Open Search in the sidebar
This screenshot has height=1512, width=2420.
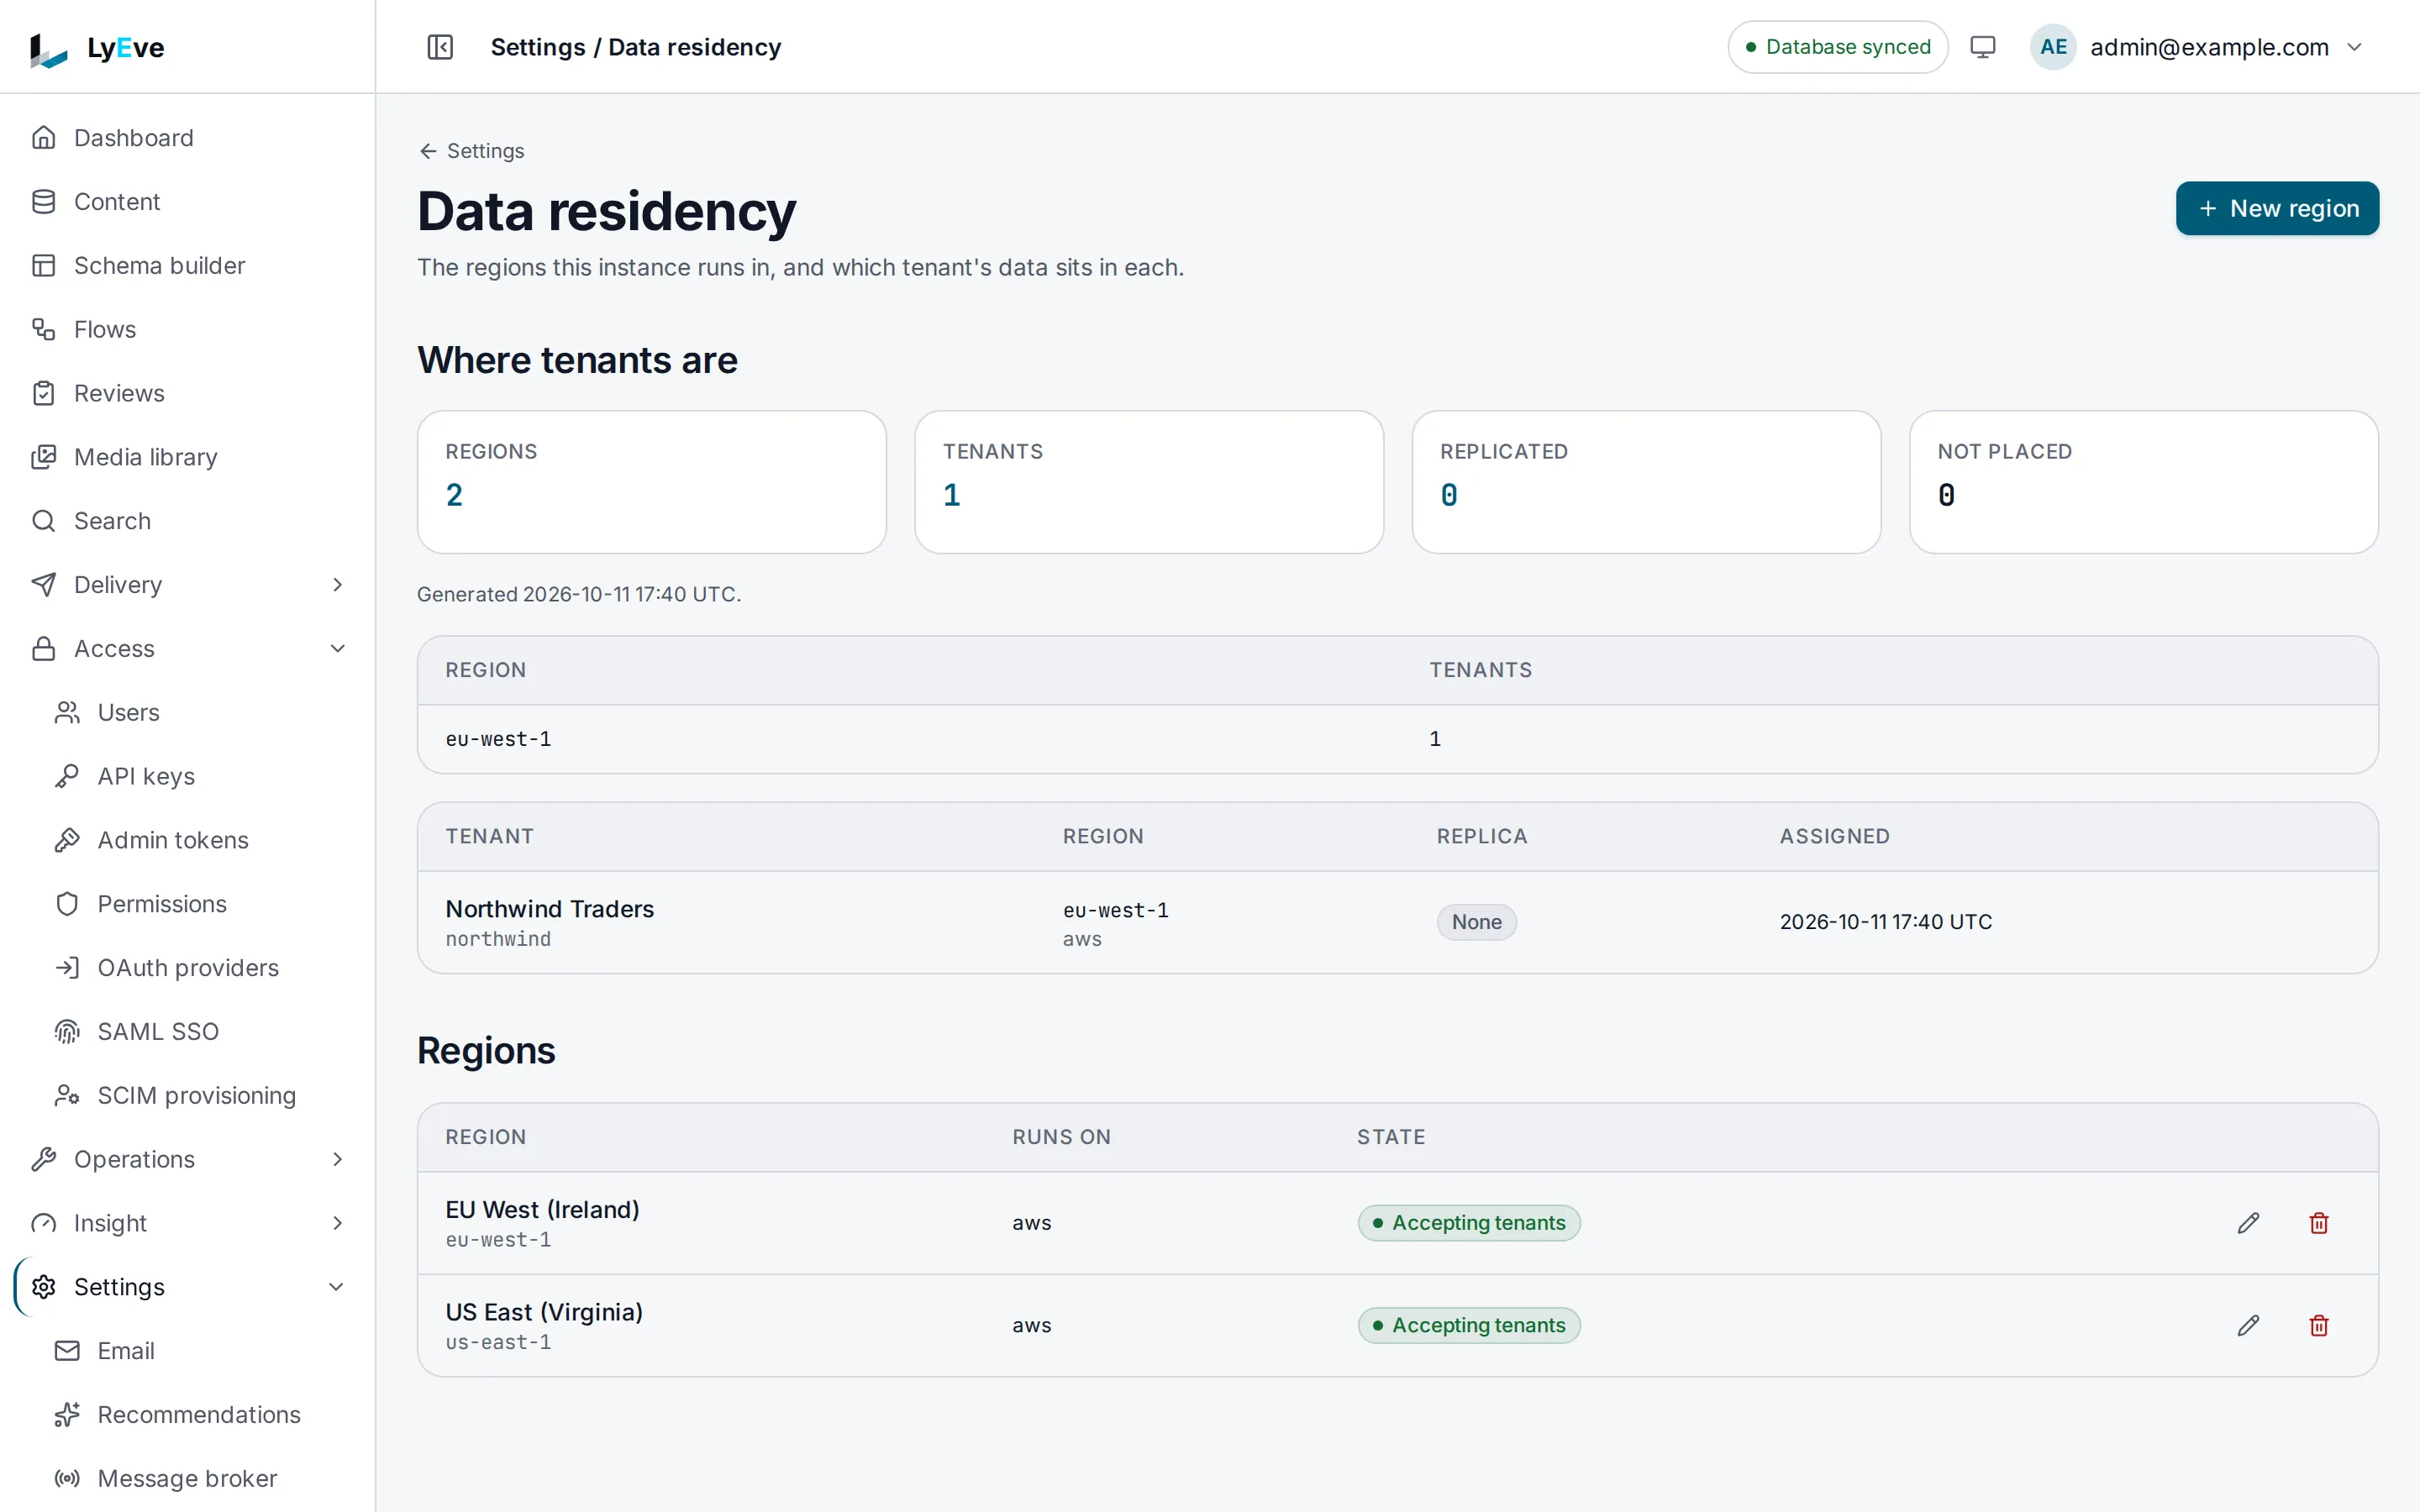click(187, 521)
